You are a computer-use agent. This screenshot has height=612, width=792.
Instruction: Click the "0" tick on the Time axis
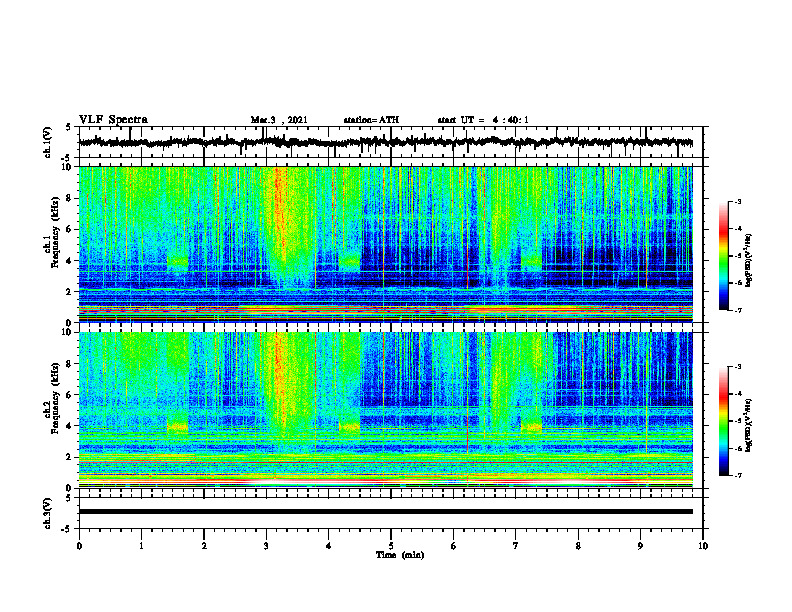click(x=79, y=546)
